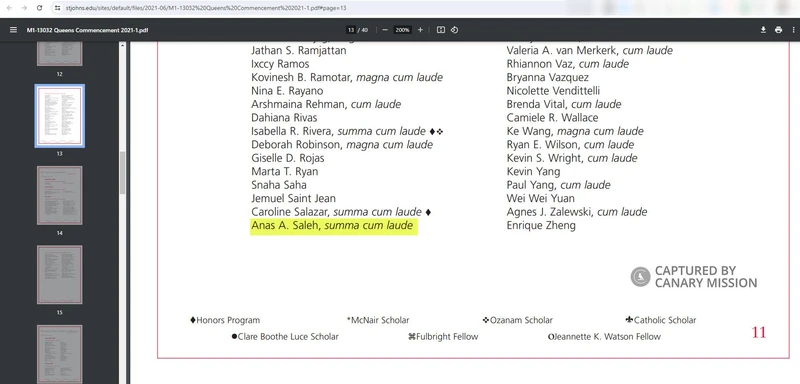Click the browser forward arrow
The height and width of the screenshot is (384, 800).
pyautogui.click(x=24, y=8)
